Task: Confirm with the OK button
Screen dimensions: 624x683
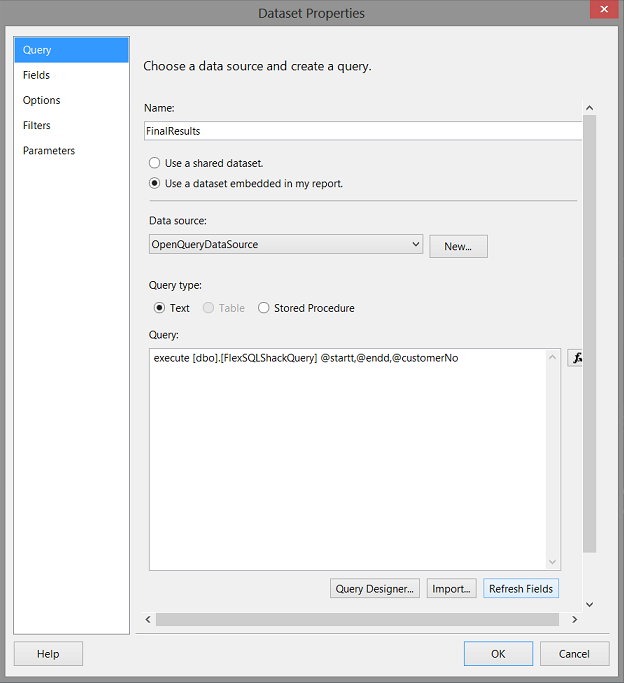Action: coord(498,653)
